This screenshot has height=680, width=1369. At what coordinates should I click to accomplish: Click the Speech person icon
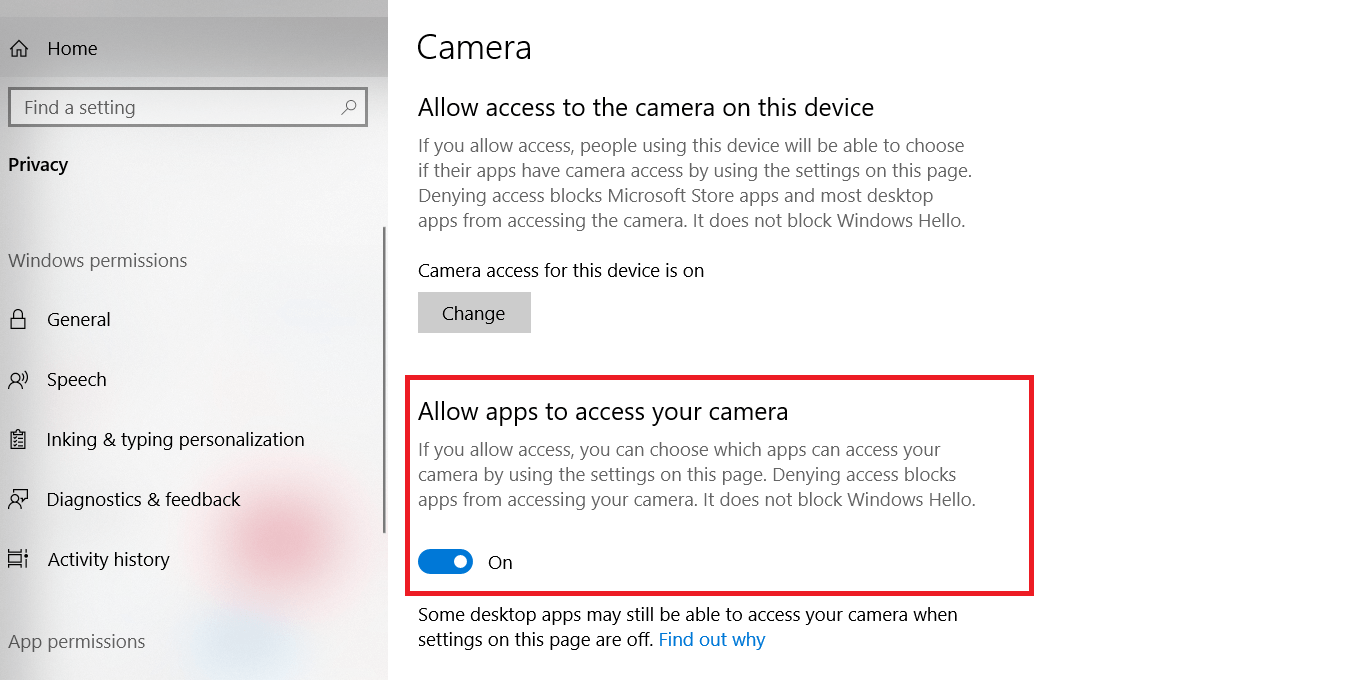click(18, 380)
